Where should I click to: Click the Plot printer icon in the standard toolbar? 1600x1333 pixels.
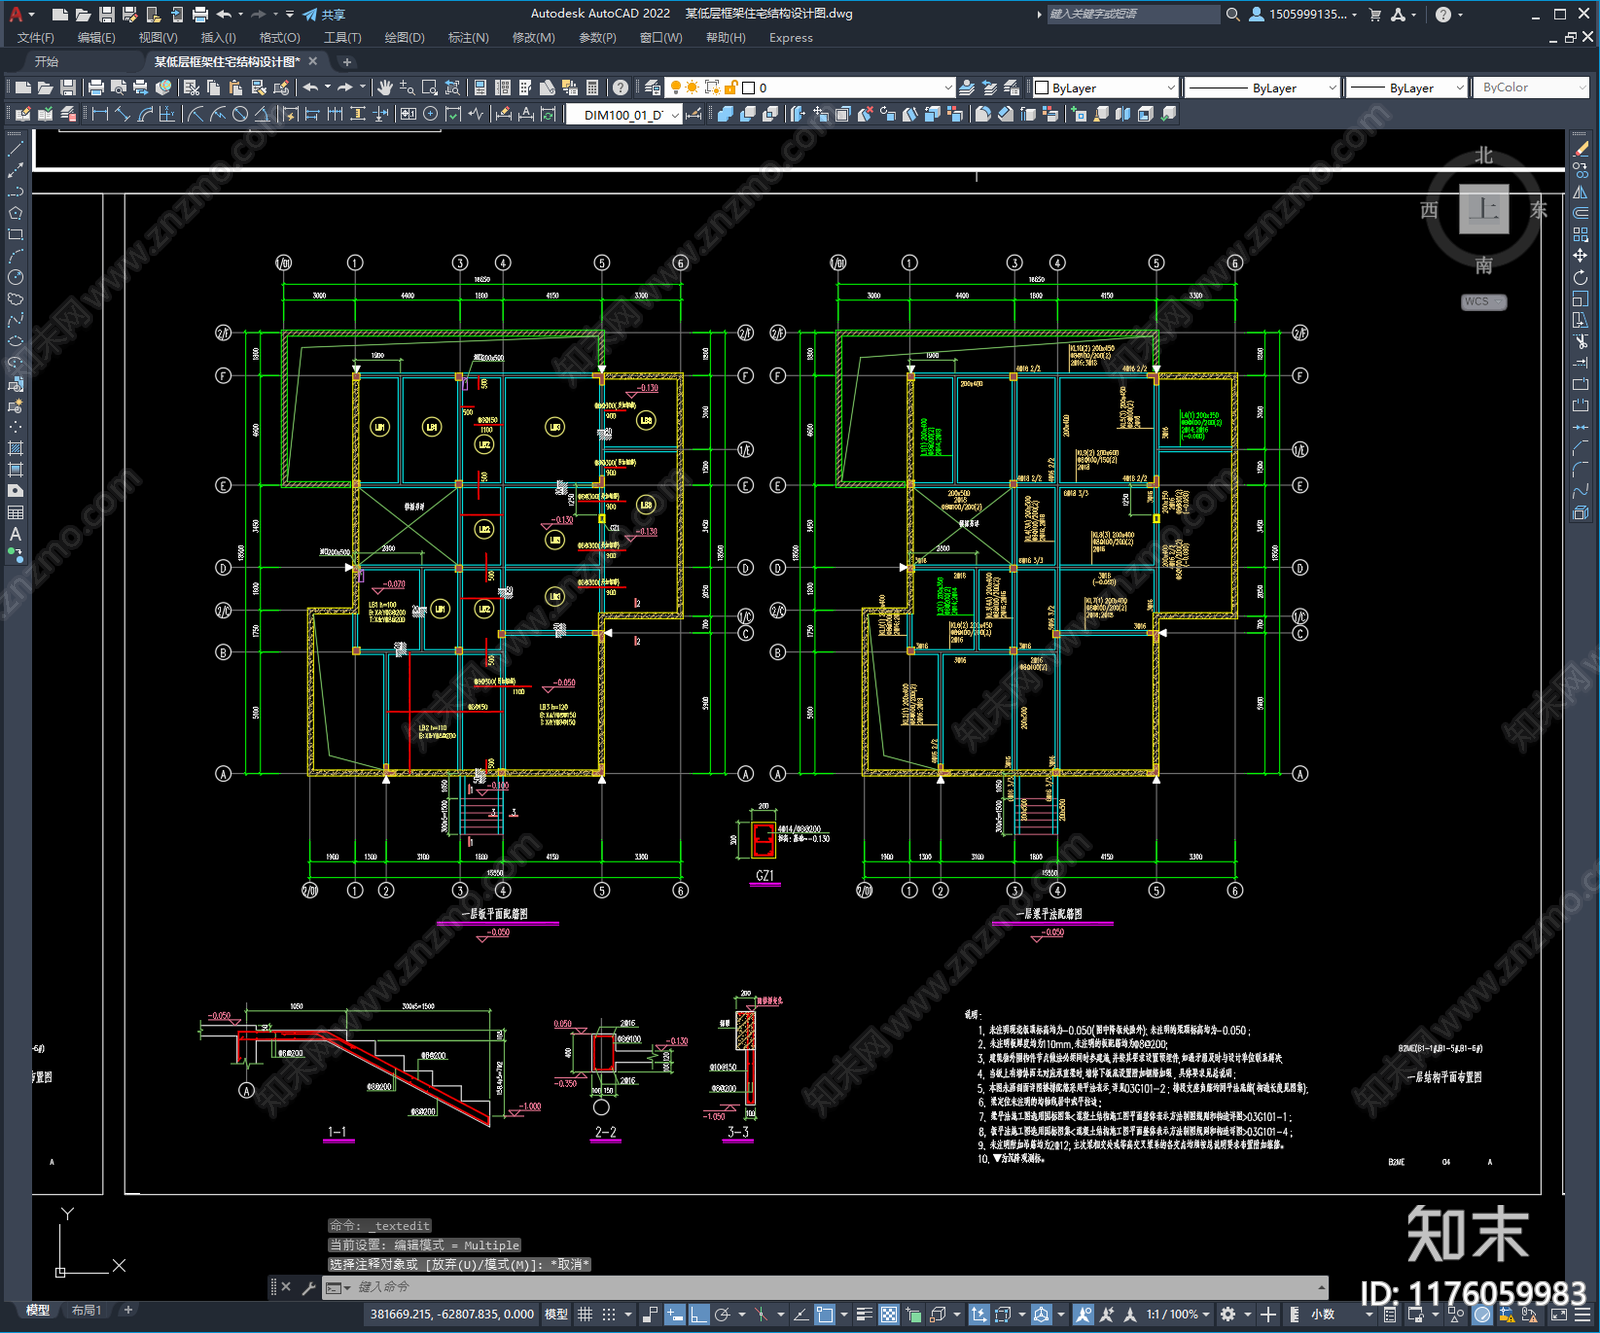[96, 88]
